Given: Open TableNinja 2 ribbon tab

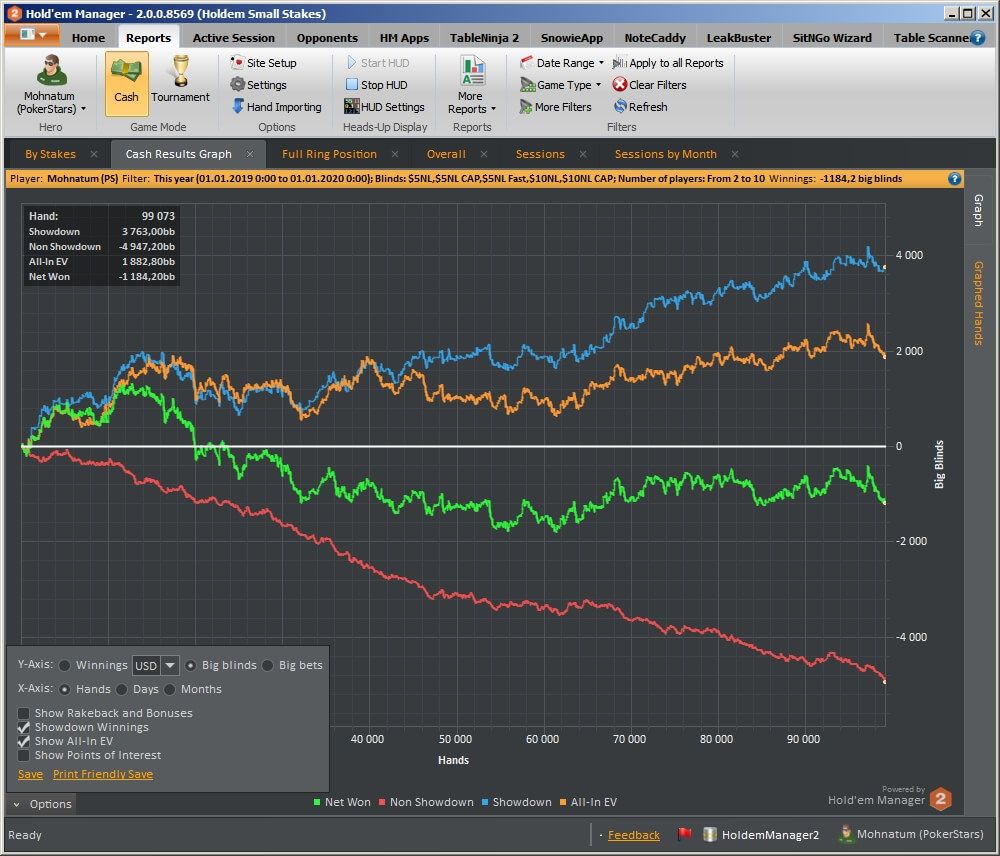Looking at the screenshot, I should pos(484,38).
